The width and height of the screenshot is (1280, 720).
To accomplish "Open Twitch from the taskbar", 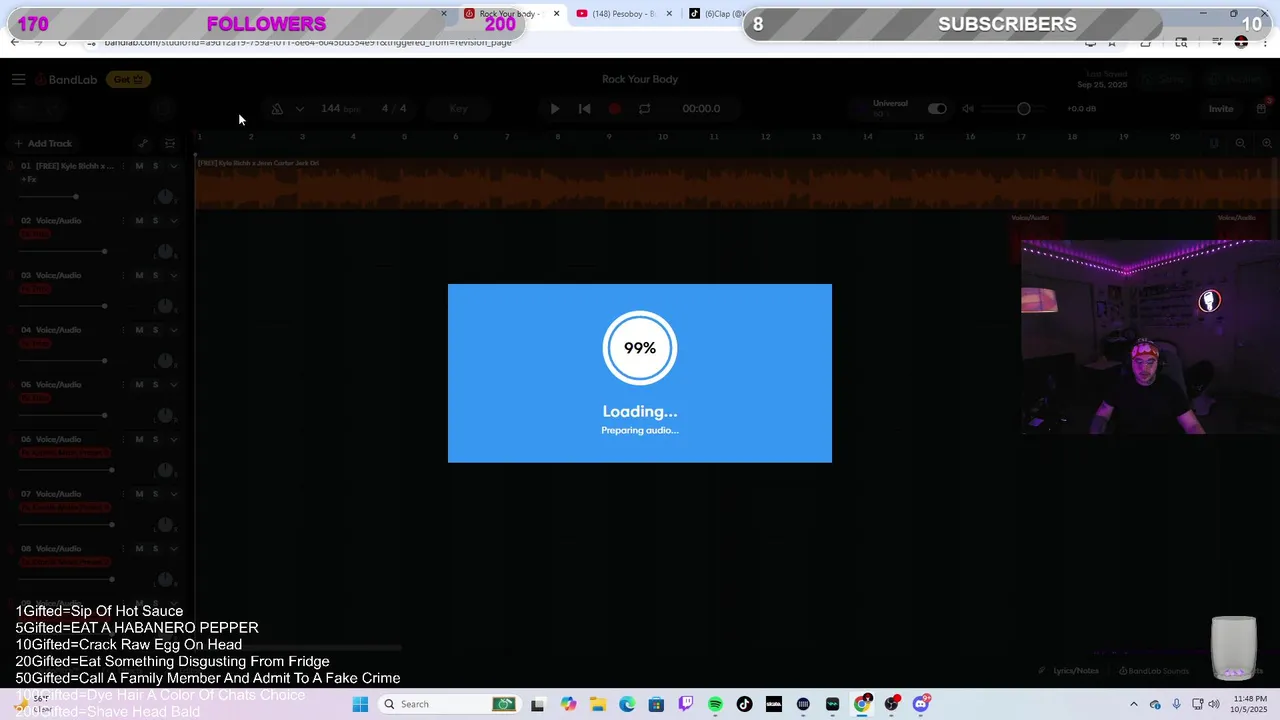I will 686,704.
